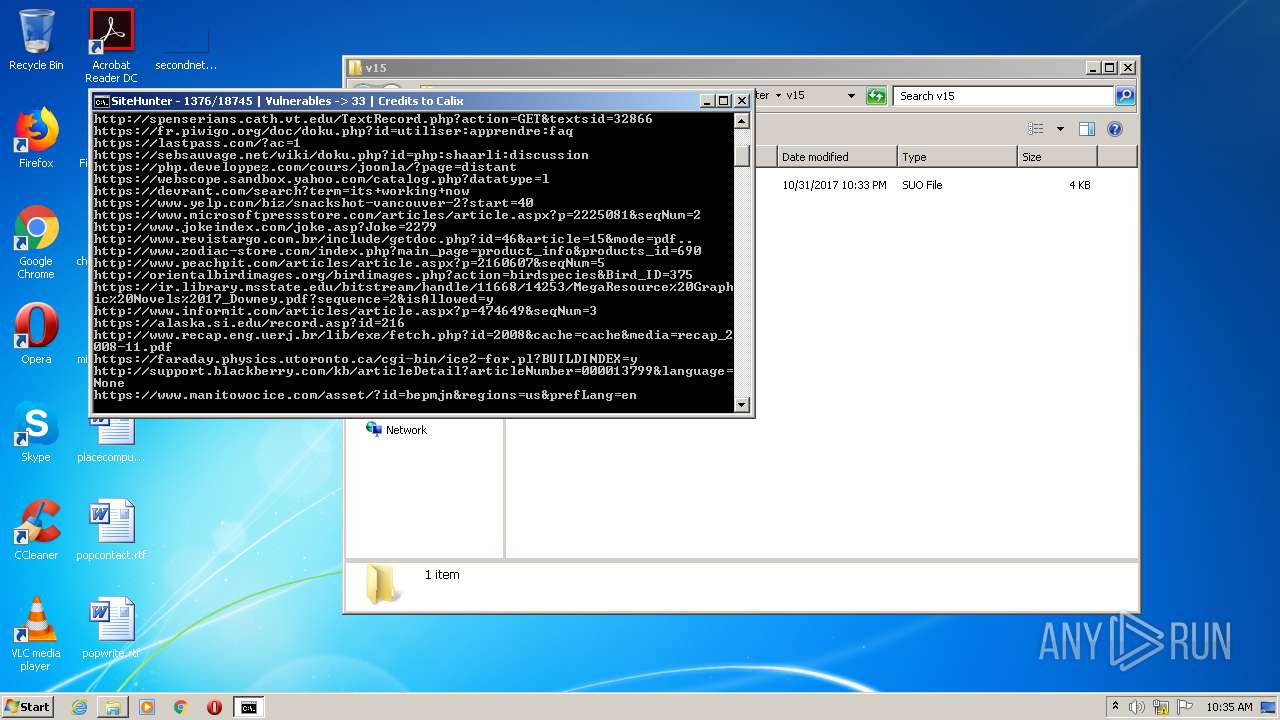Click the devrant.com search URL line

tap(281, 191)
